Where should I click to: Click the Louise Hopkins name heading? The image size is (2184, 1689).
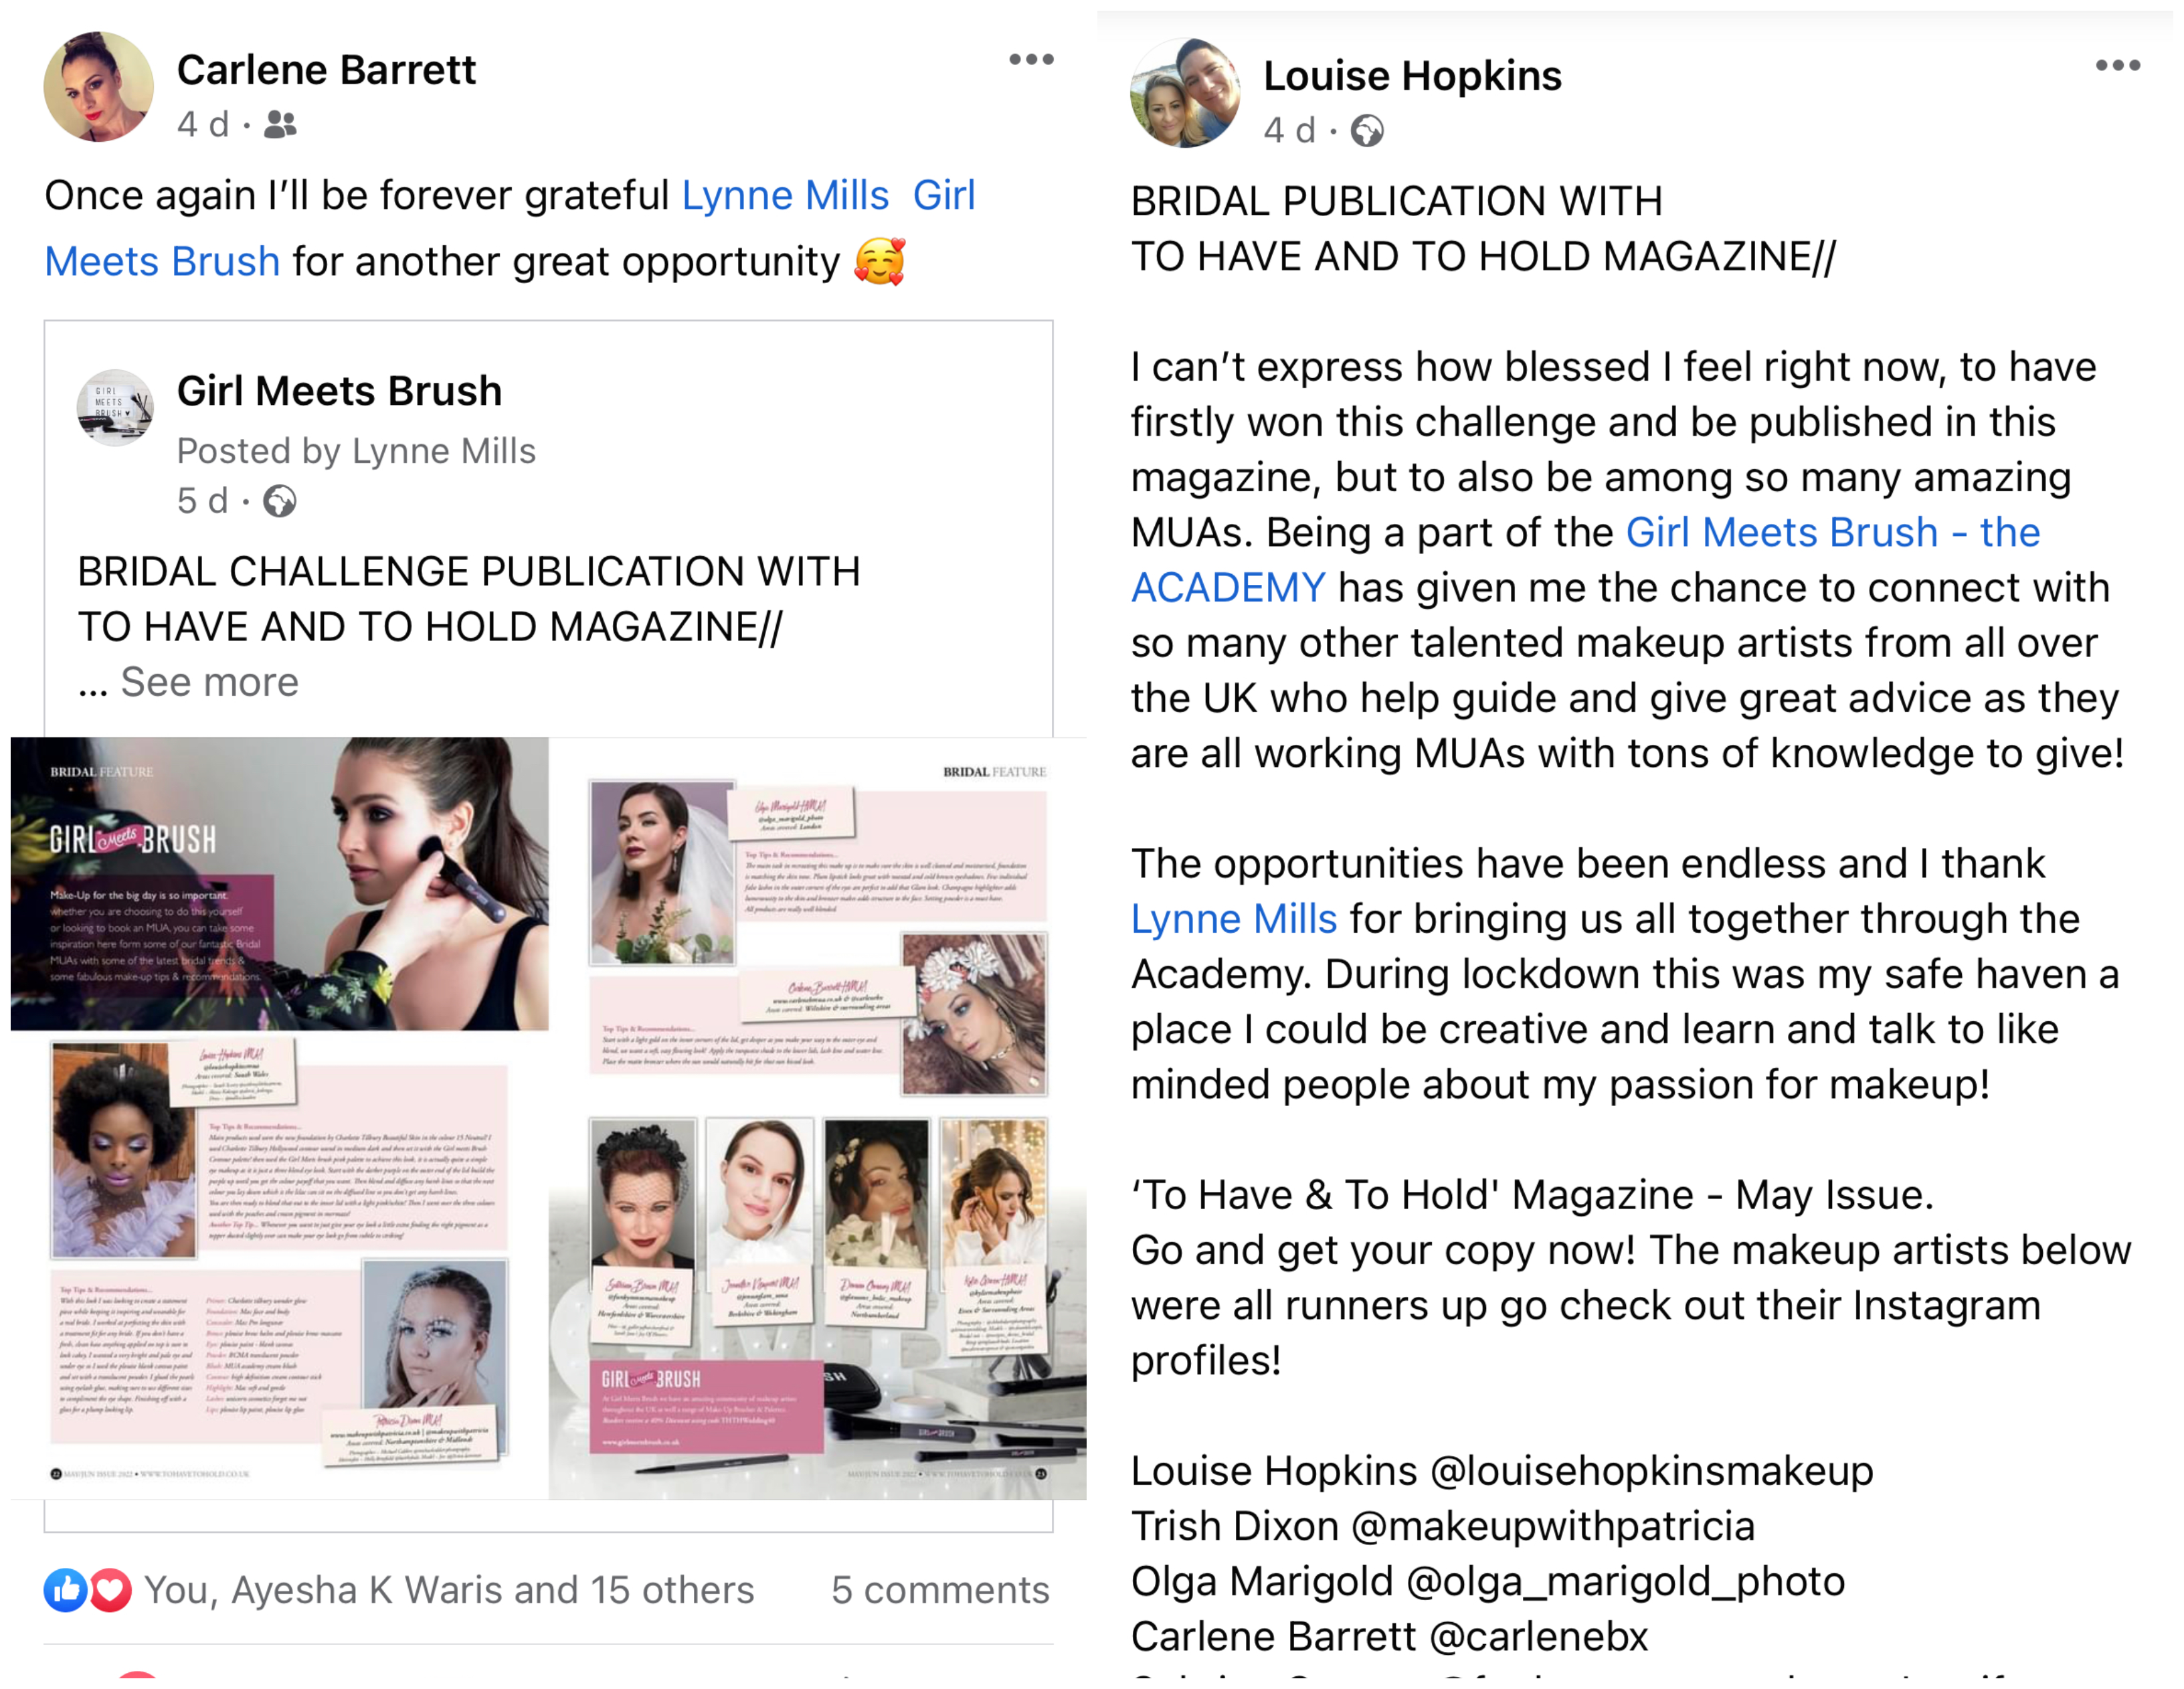[1412, 76]
